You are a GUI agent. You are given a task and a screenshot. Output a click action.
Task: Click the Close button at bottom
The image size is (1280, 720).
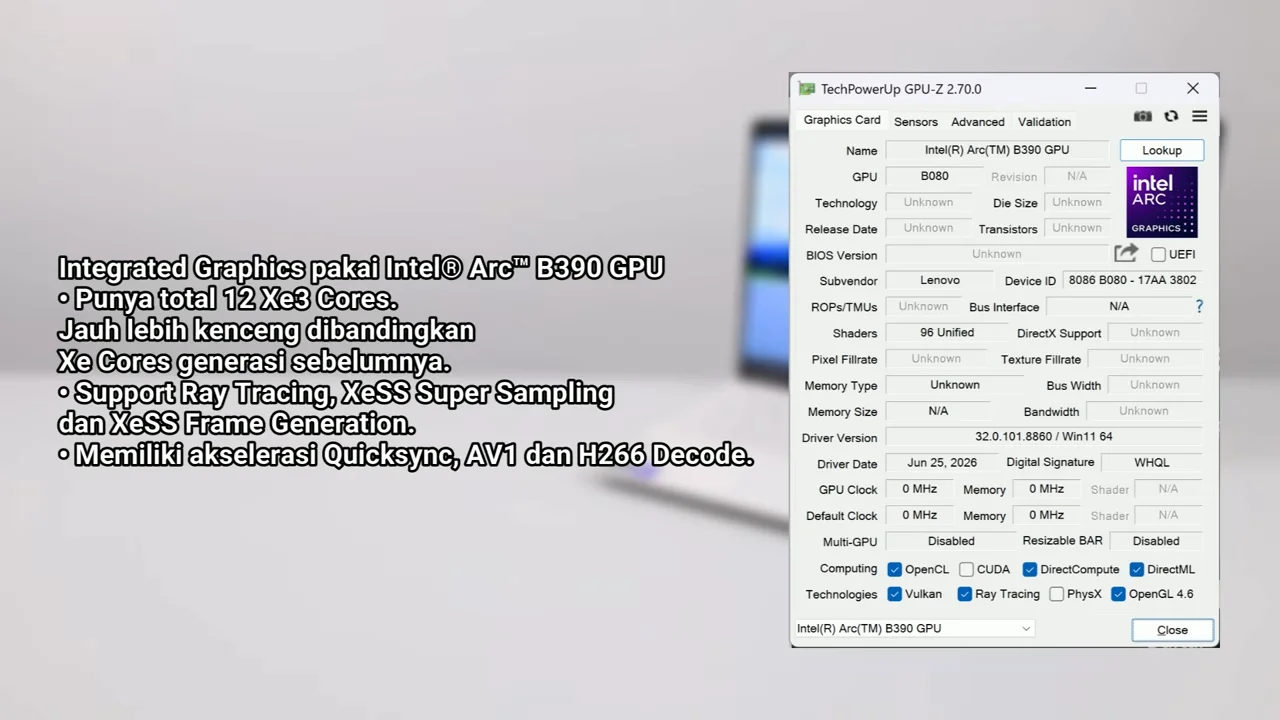(1172, 630)
